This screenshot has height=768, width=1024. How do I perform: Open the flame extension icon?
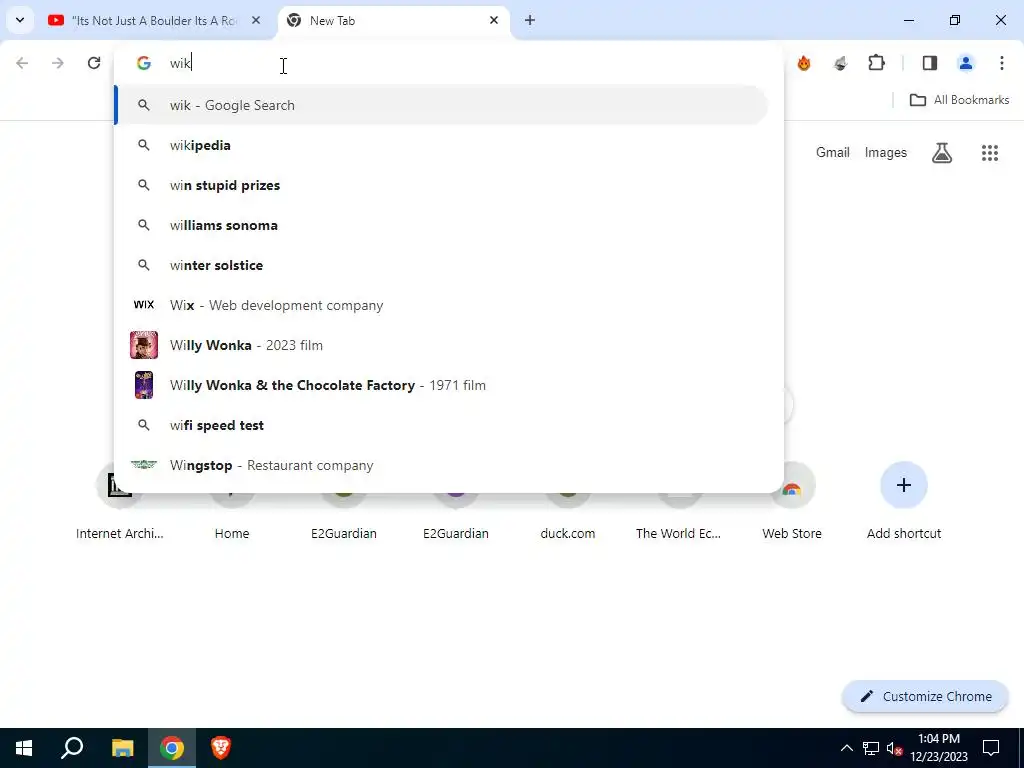coord(804,63)
